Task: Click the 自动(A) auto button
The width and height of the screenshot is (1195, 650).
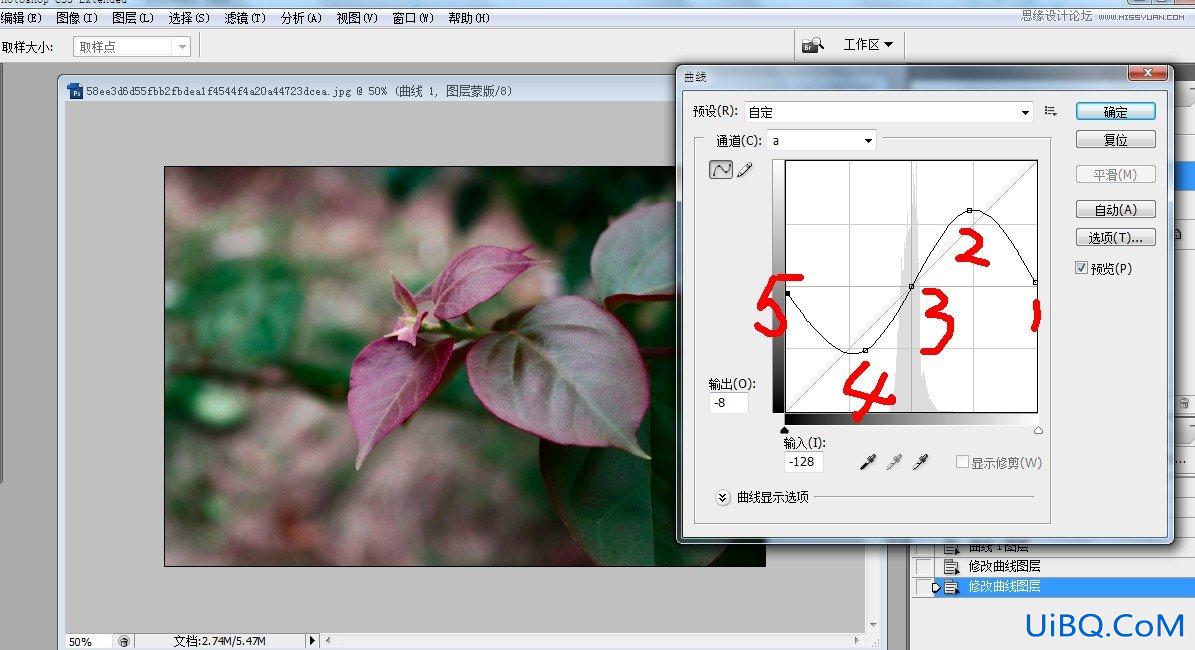Action: [x=1116, y=210]
